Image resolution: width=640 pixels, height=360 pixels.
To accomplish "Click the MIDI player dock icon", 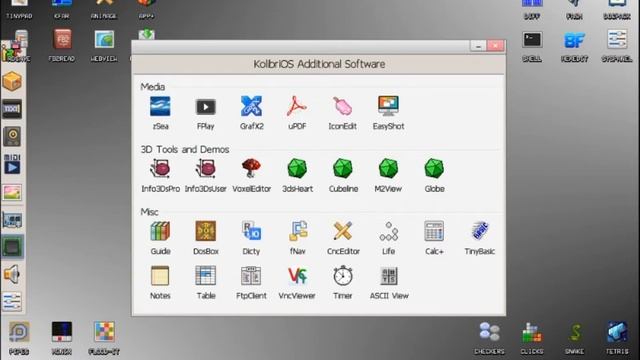I will pos(12,164).
